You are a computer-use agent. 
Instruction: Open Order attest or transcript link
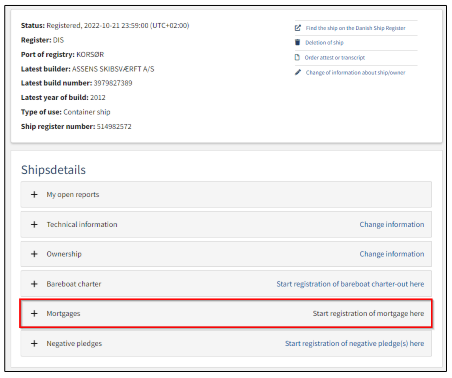click(x=335, y=57)
